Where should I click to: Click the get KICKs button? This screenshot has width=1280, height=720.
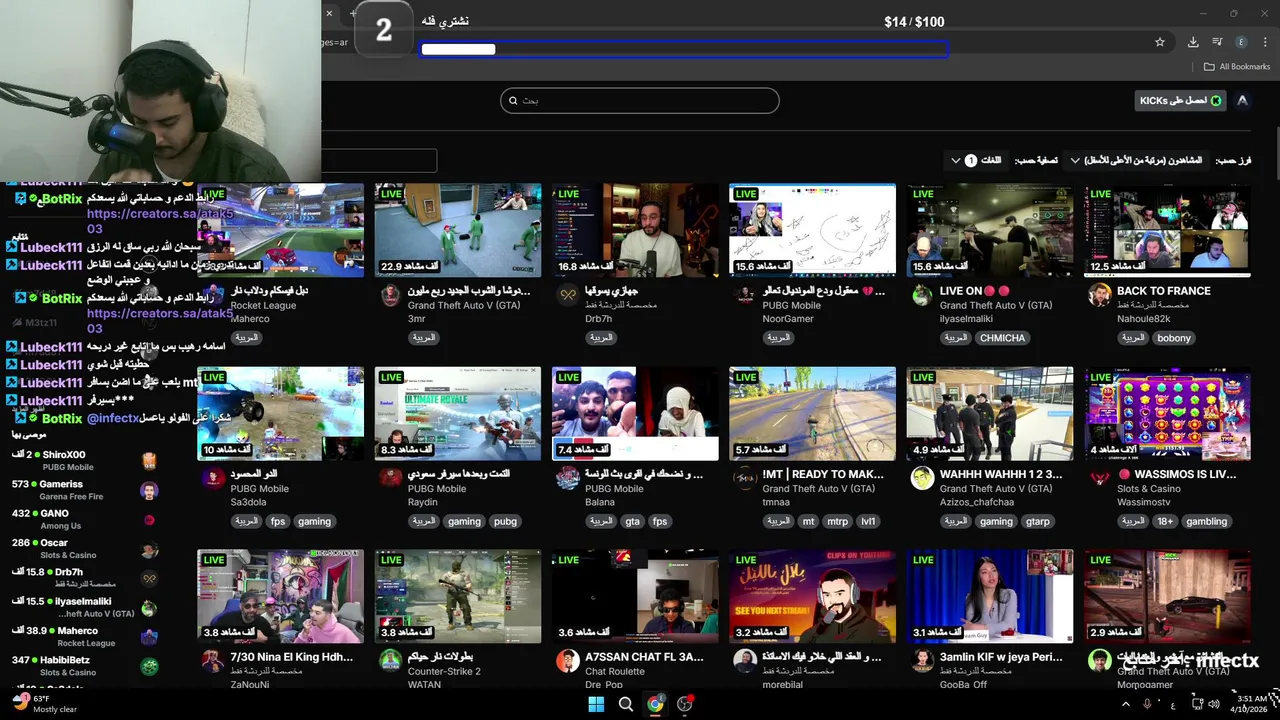1181,101
